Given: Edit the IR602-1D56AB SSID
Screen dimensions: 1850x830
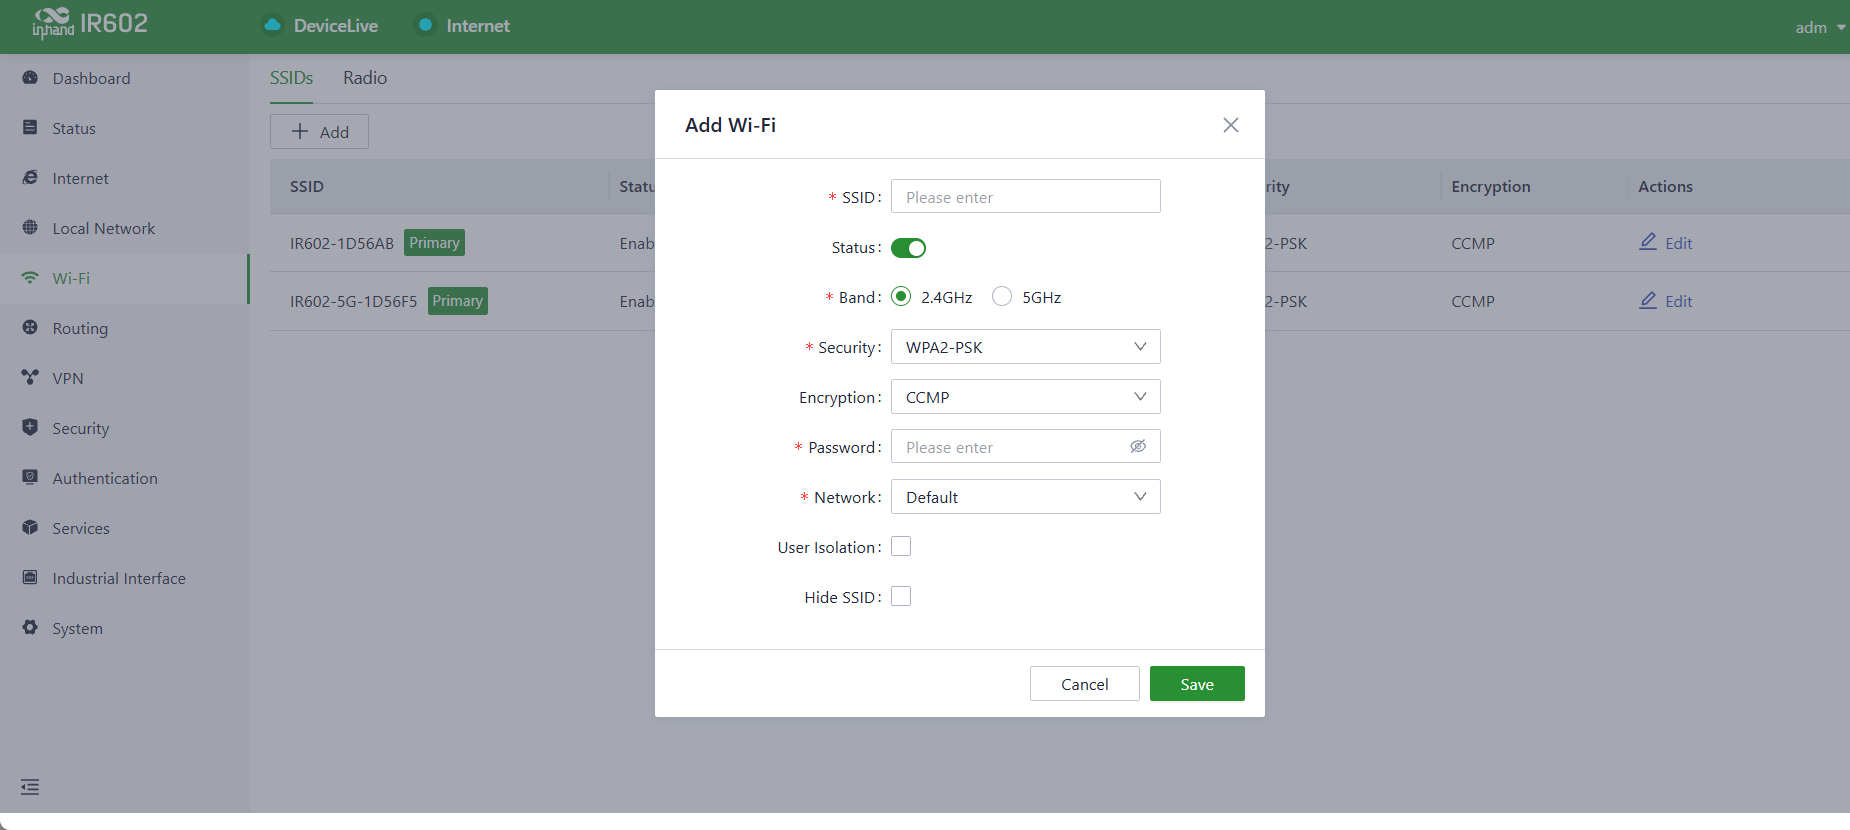Looking at the screenshot, I should (x=1666, y=243).
